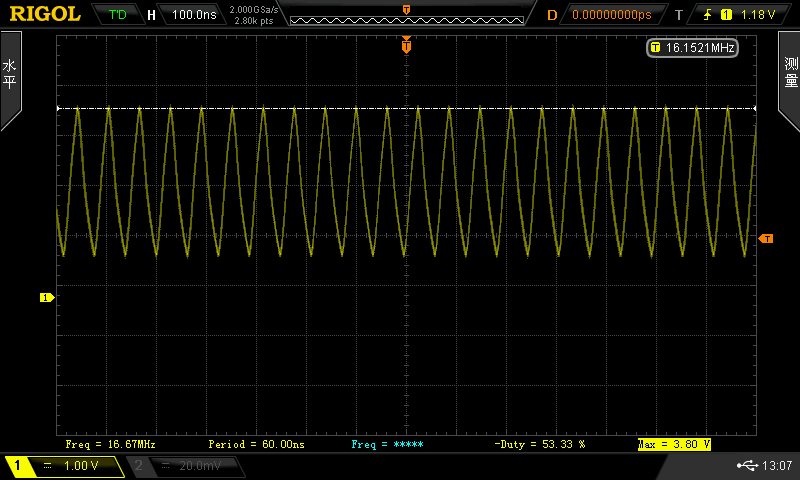Click the orange trigger level marker at right edge
Image resolution: width=800 pixels, height=480 pixels.
tap(765, 238)
